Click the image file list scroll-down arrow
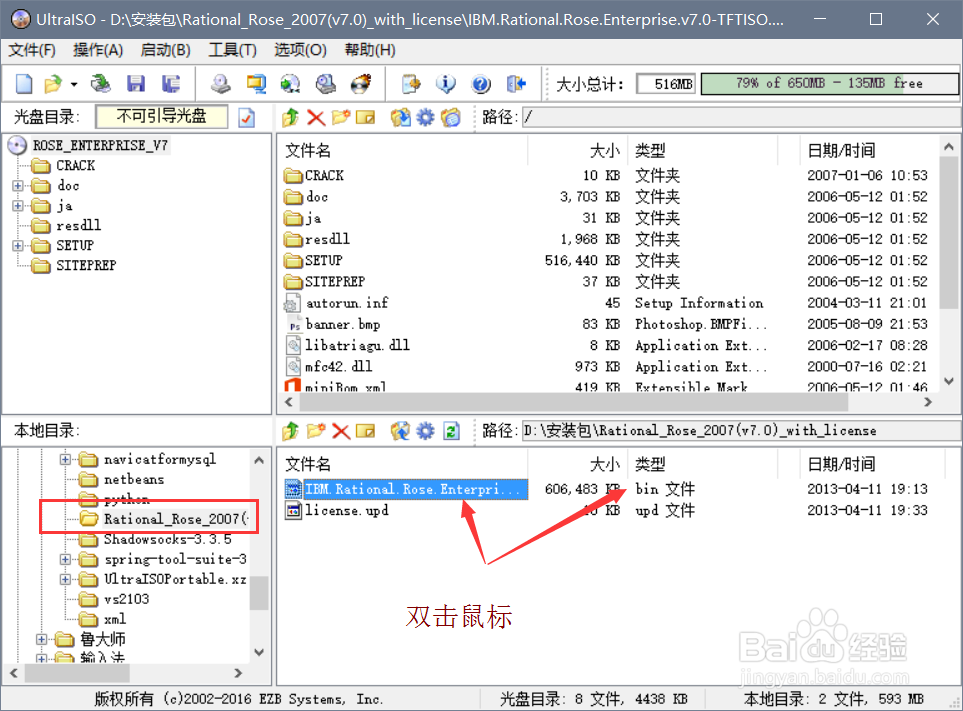Image resolution: width=963 pixels, height=711 pixels. [948, 381]
